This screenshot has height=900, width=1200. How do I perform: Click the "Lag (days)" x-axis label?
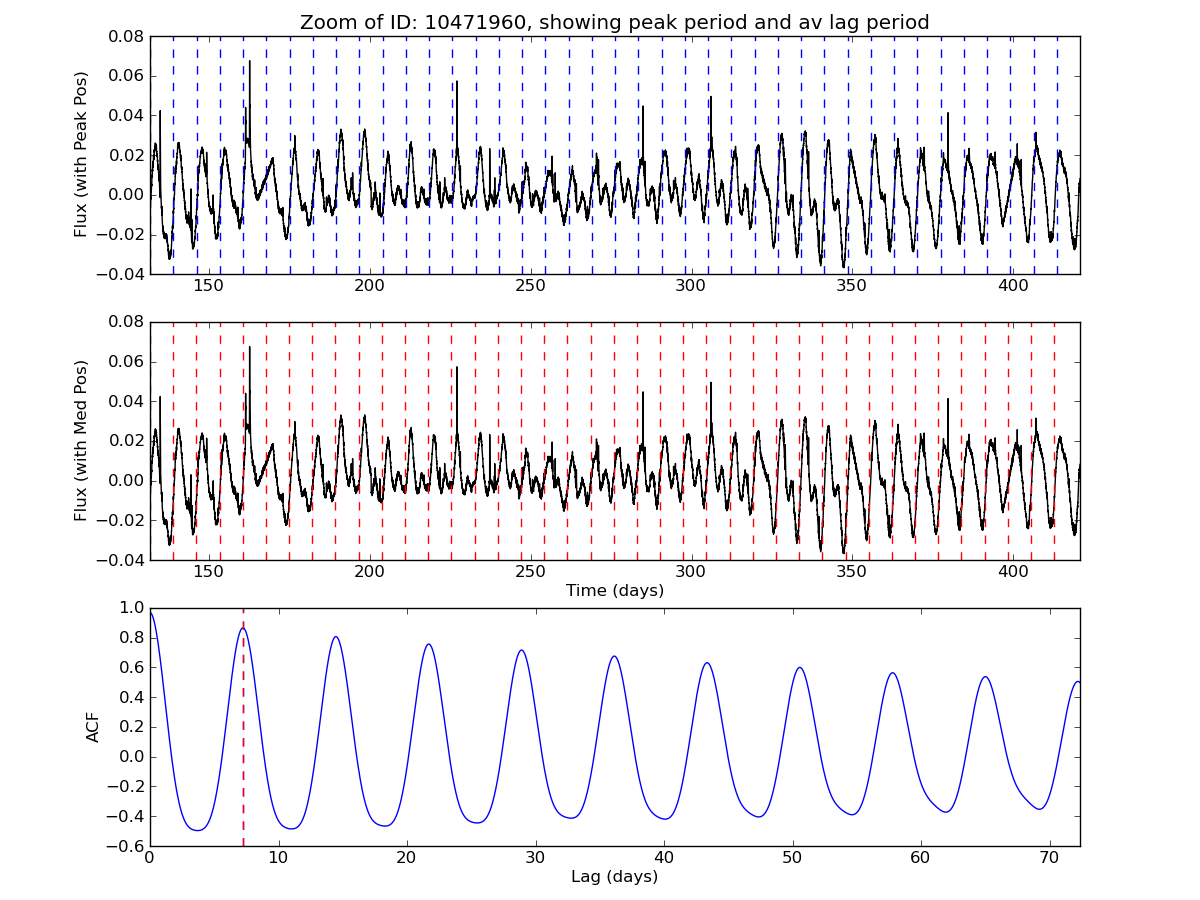[x=614, y=877]
